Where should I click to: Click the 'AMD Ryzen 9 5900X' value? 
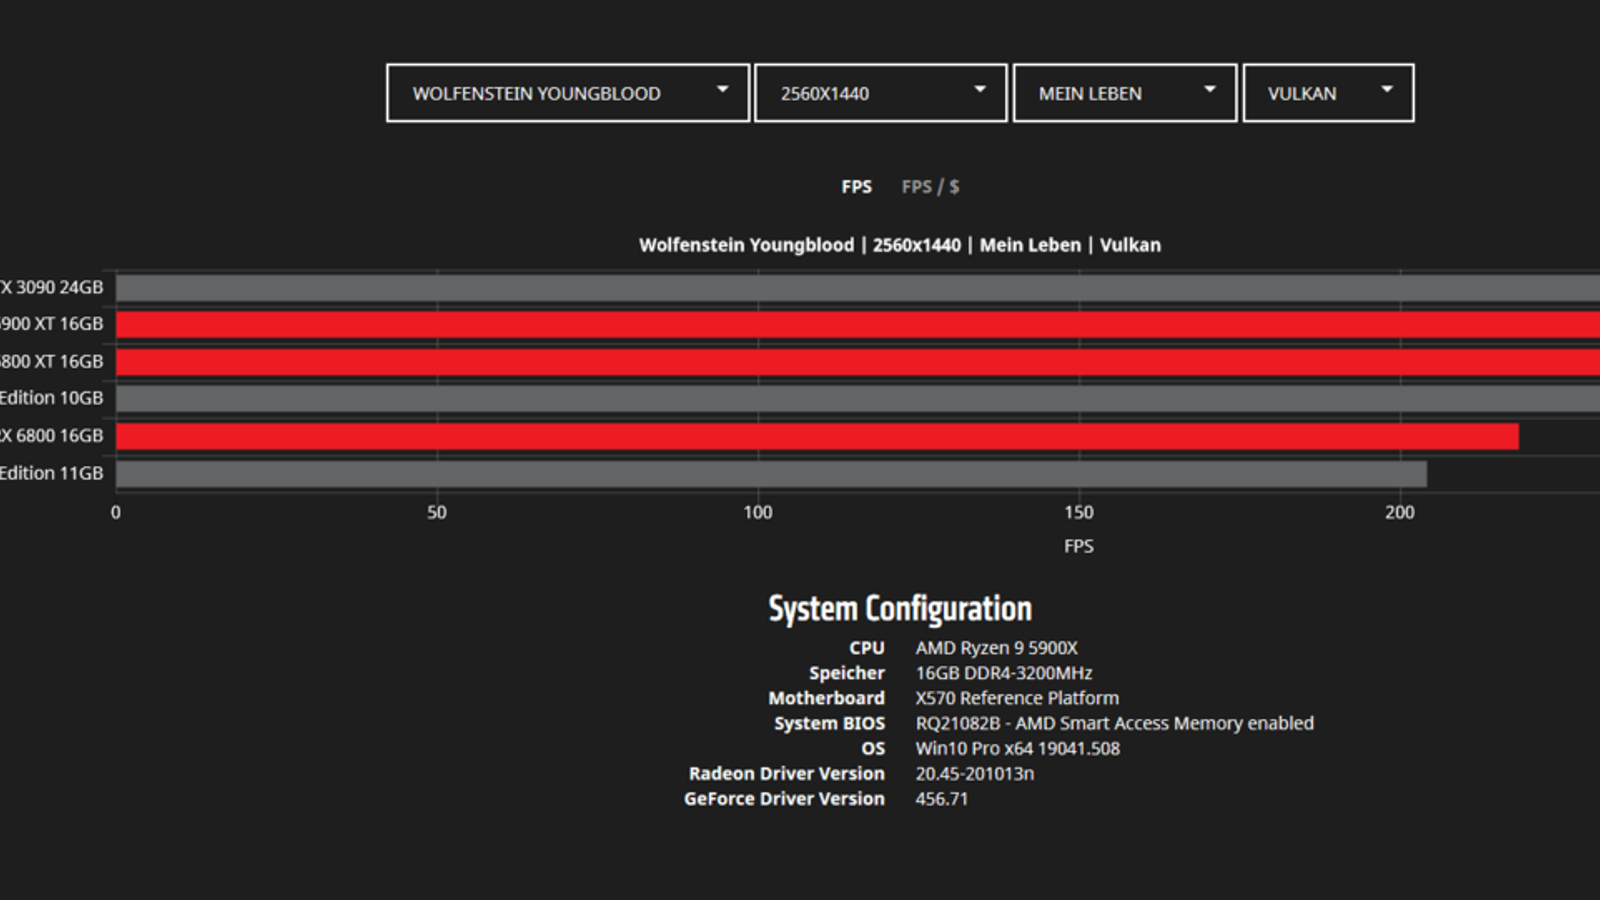click(x=997, y=648)
